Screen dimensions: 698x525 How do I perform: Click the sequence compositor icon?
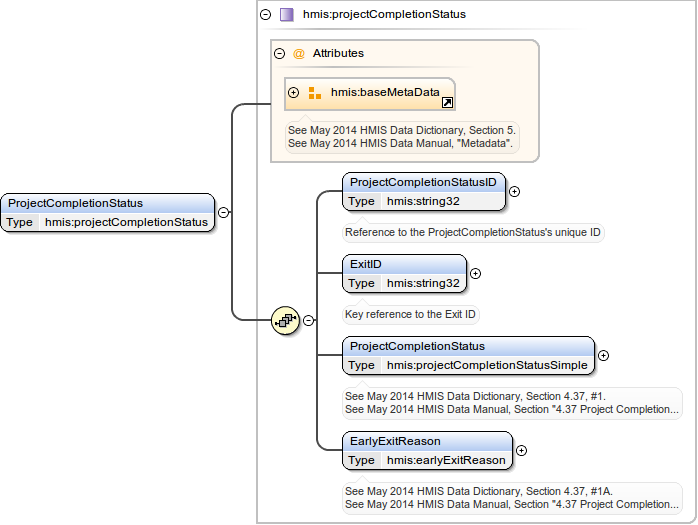[285, 320]
